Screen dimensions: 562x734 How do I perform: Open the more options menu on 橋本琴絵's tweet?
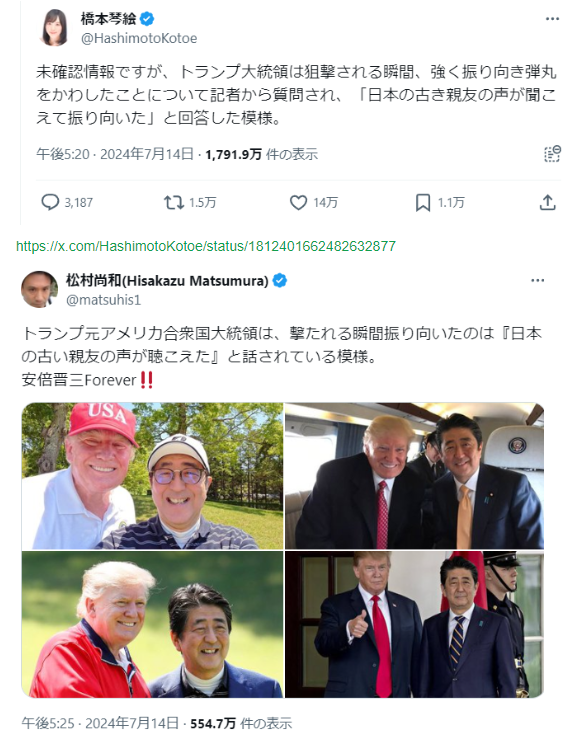(553, 19)
